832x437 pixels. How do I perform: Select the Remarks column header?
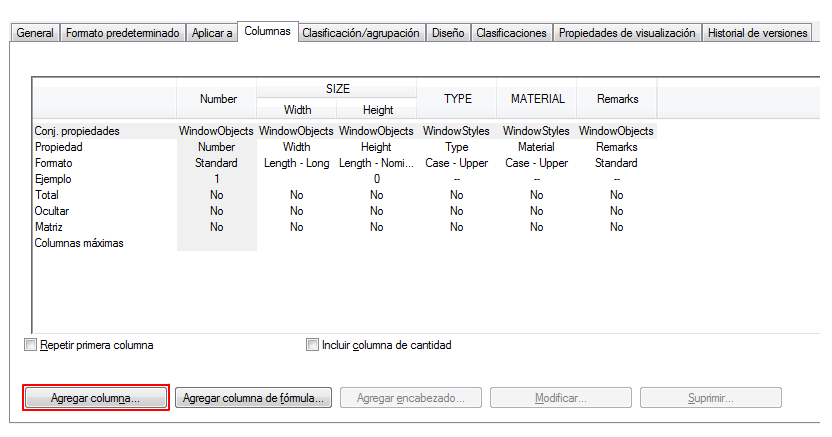point(616,99)
